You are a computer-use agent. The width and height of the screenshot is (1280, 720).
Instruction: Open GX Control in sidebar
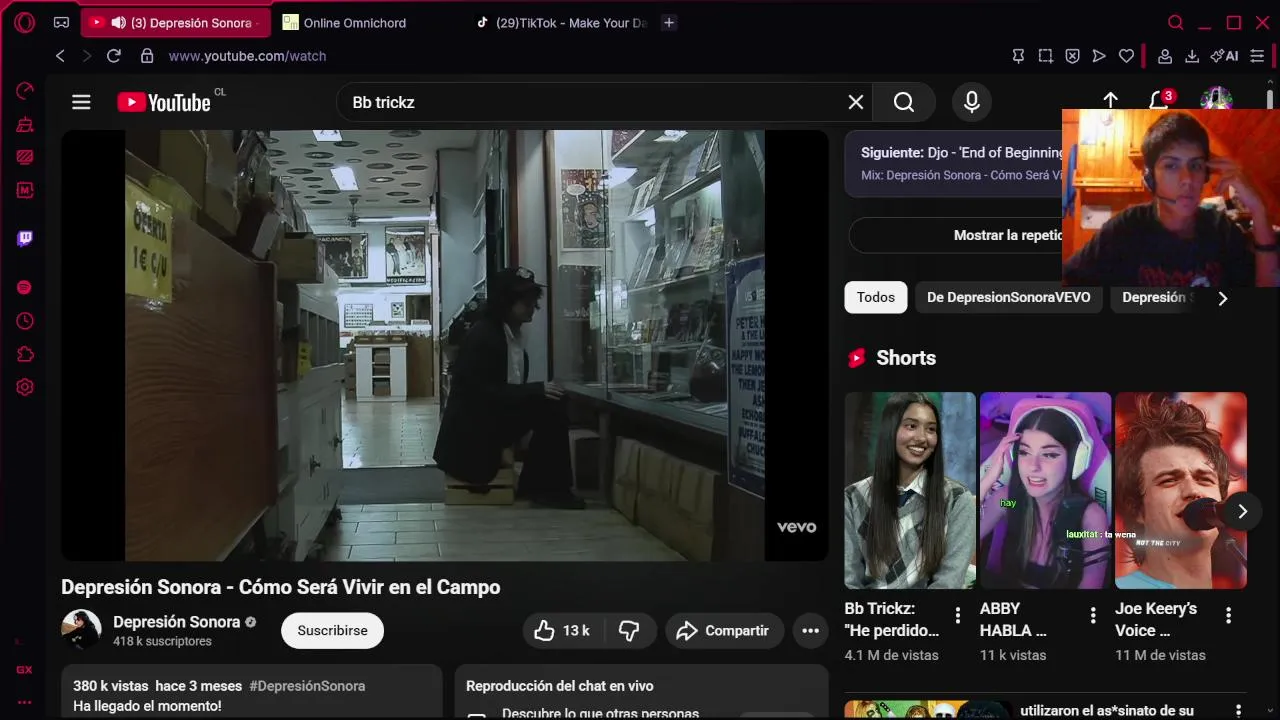[x=25, y=91]
